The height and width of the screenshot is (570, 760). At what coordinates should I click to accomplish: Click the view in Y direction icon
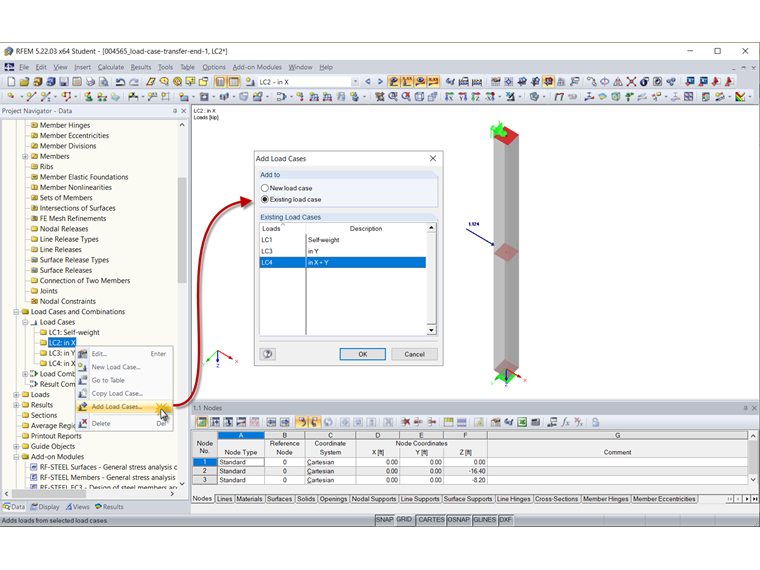(462, 96)
